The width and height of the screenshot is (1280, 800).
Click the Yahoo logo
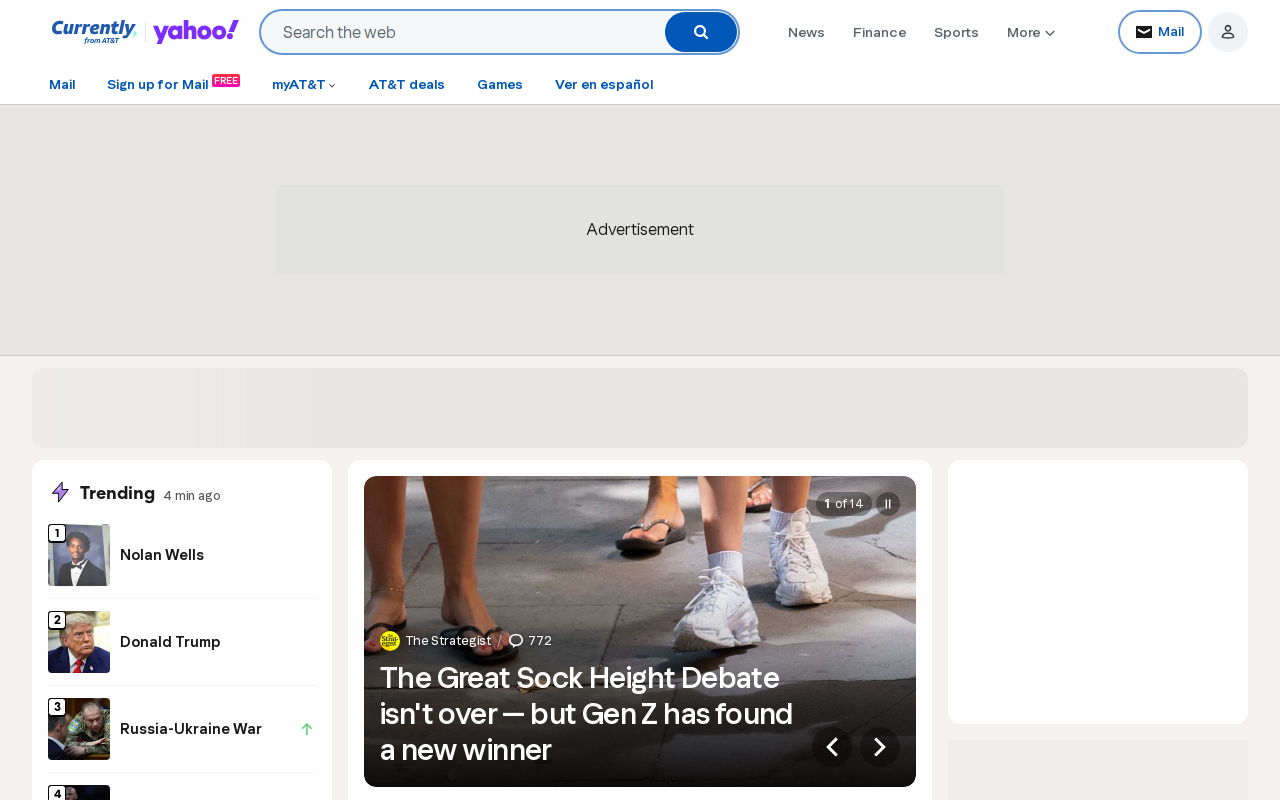(x=196, y=32)
